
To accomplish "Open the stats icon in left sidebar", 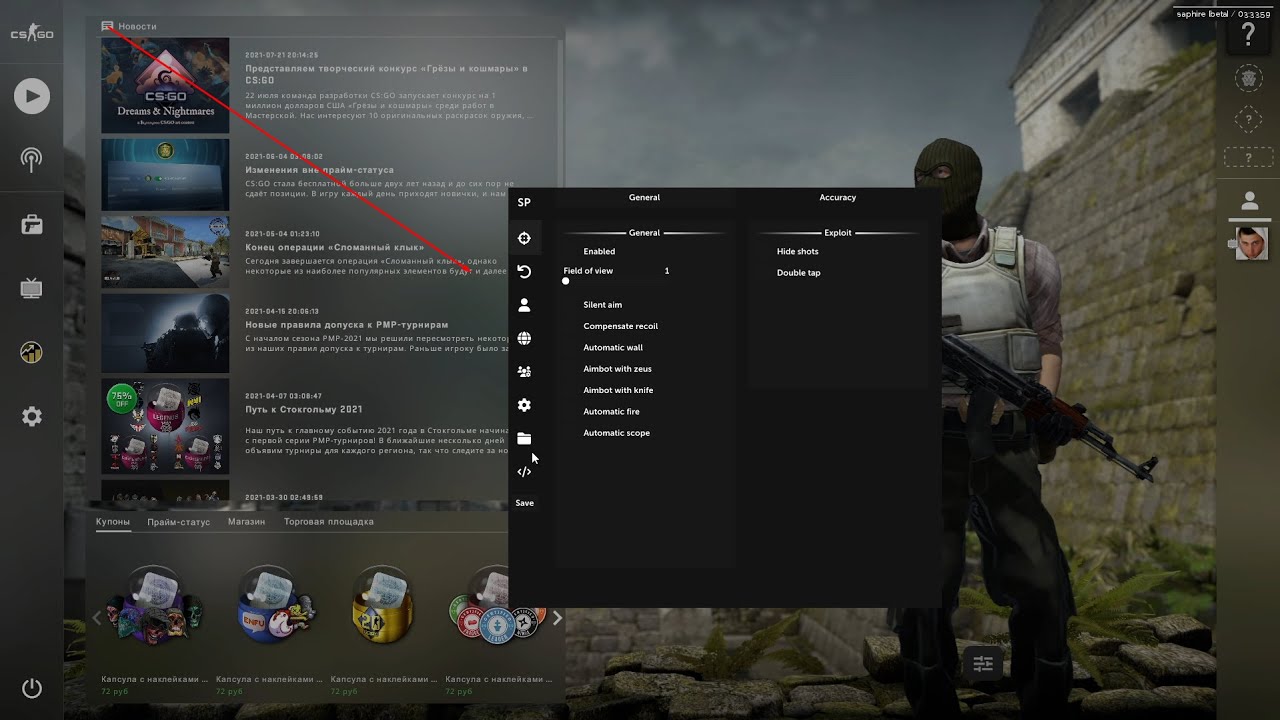I will click(x=31, y=353).
